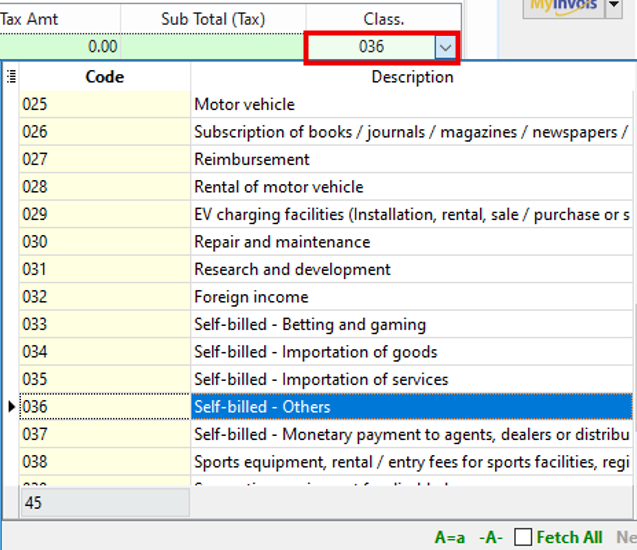
Task: Click the Tax Amt cell showing 0.00
Action: point(60,47)
